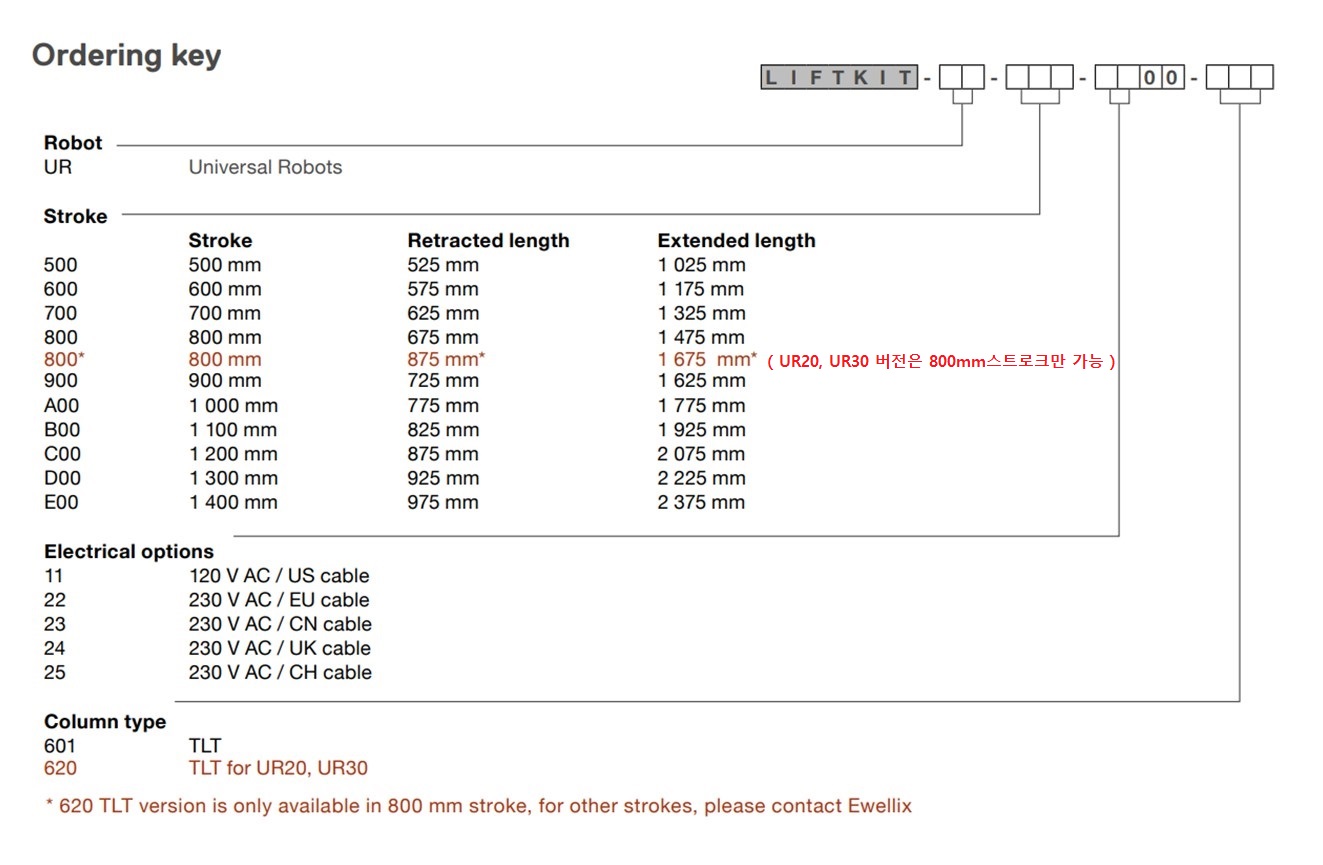1323x865 pixels.
Task: Select the 230 V AC / UK cable option
Action: pyautogui.click(x=279, y=648)
